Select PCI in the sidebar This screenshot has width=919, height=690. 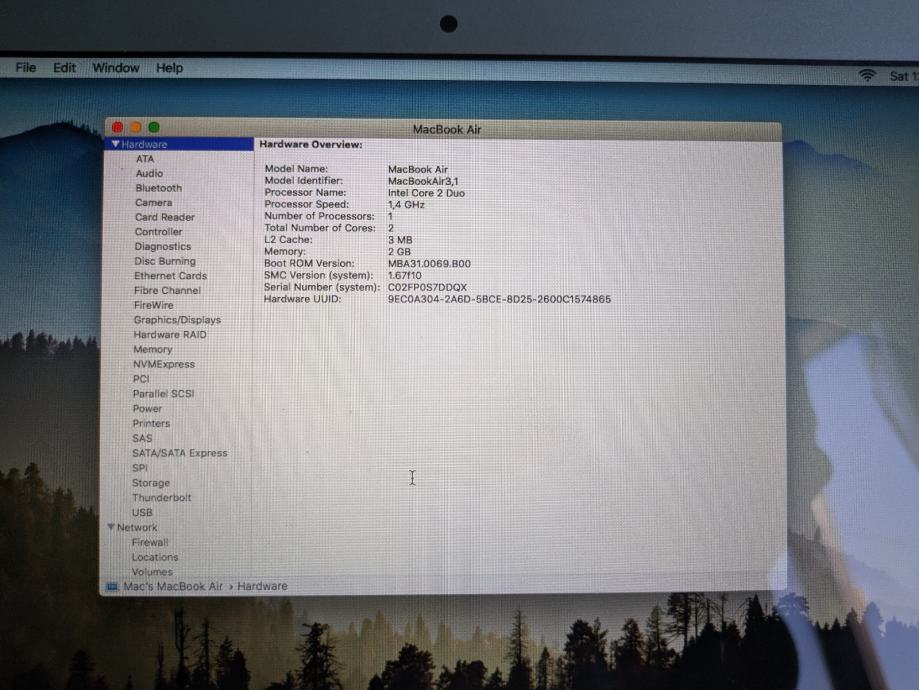pyautogui.click(x=141, y=379)
